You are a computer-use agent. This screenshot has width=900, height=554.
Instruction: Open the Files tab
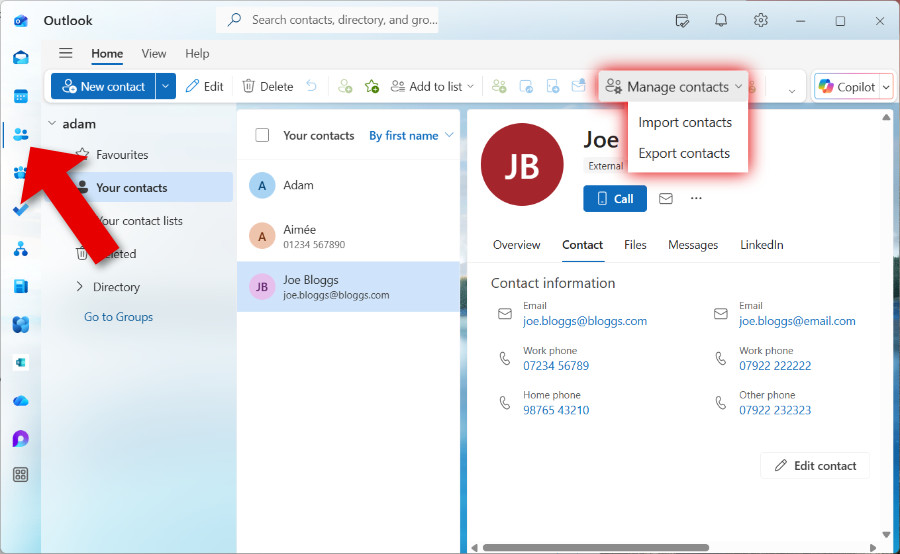635,245
